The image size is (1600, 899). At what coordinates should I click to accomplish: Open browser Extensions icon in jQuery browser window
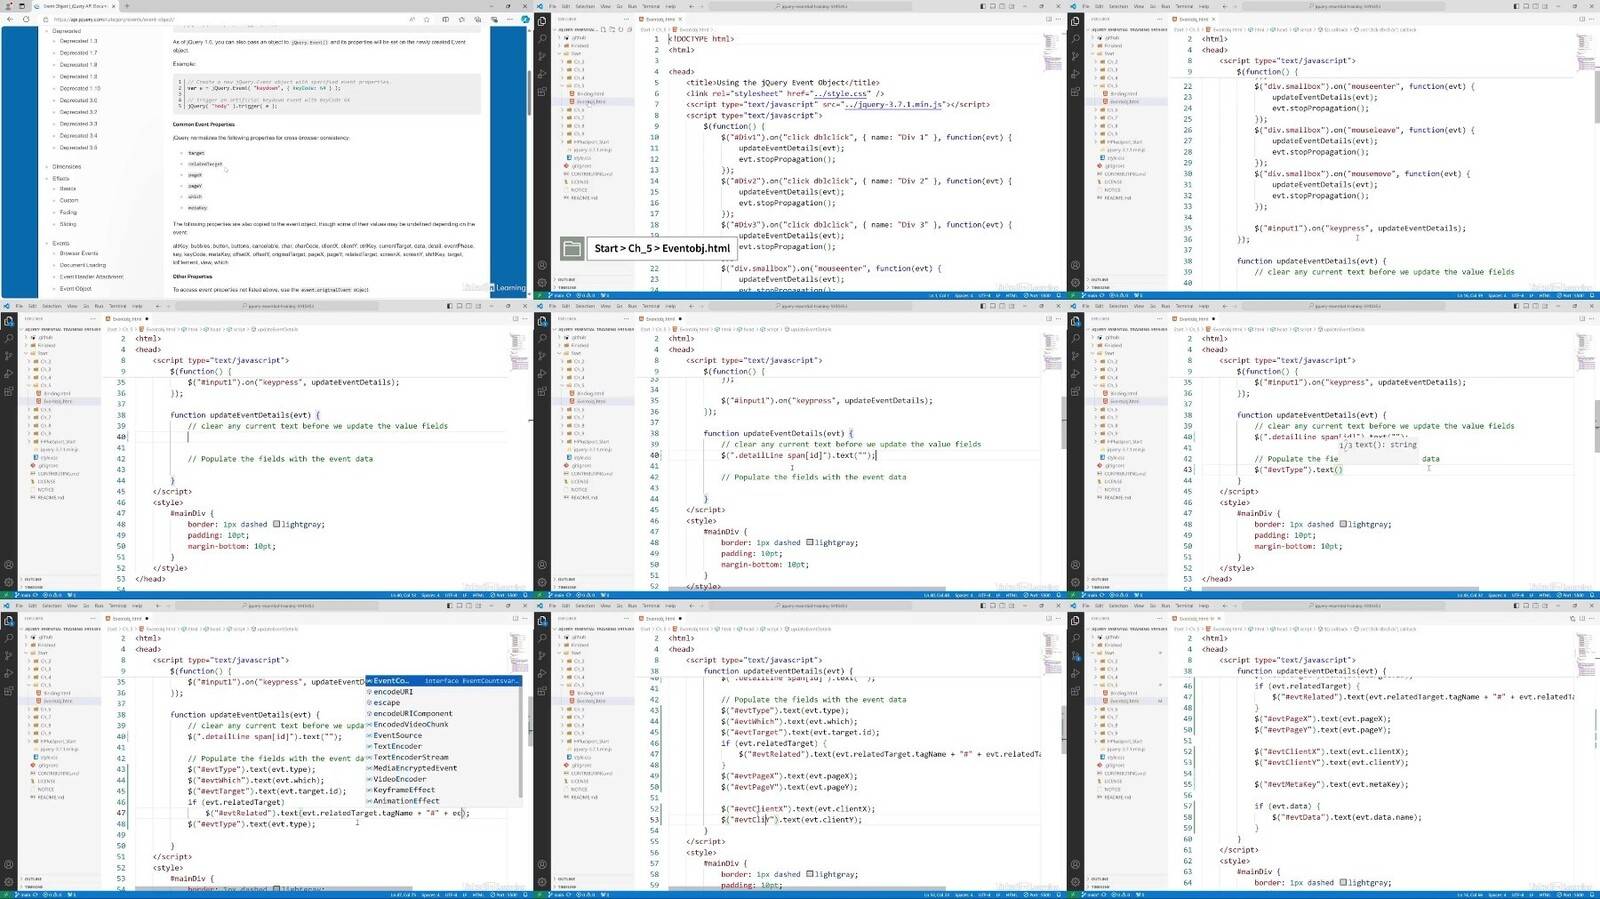[461, 19]
